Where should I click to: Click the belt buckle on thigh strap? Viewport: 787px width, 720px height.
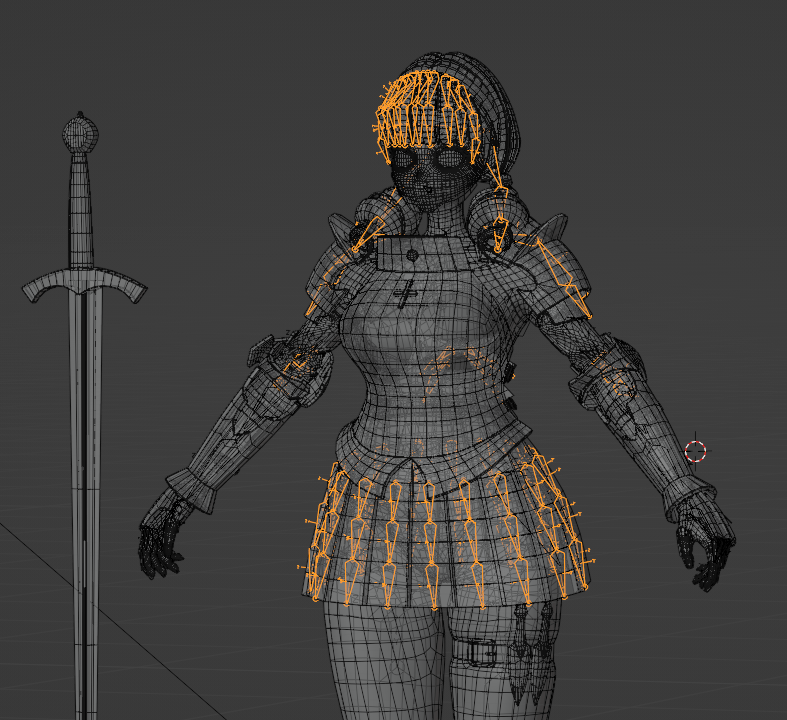point(483,652)
